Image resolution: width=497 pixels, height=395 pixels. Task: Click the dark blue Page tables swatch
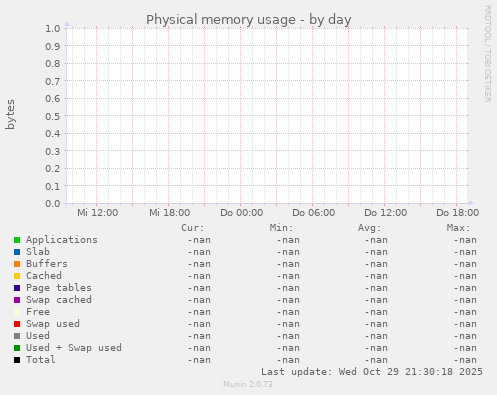[17, 288]
